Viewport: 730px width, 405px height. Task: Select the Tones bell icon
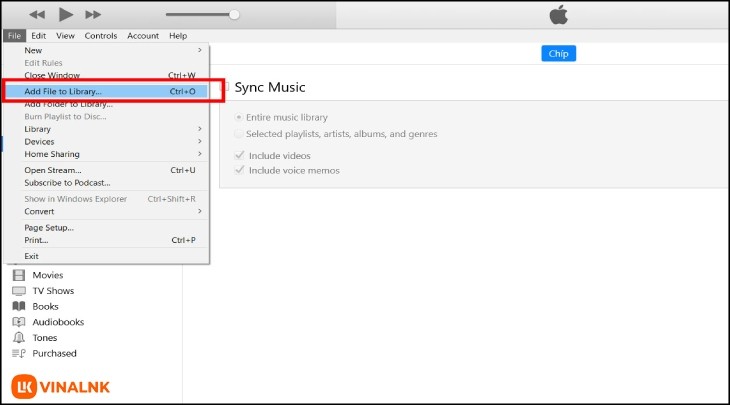coord(18,338)
